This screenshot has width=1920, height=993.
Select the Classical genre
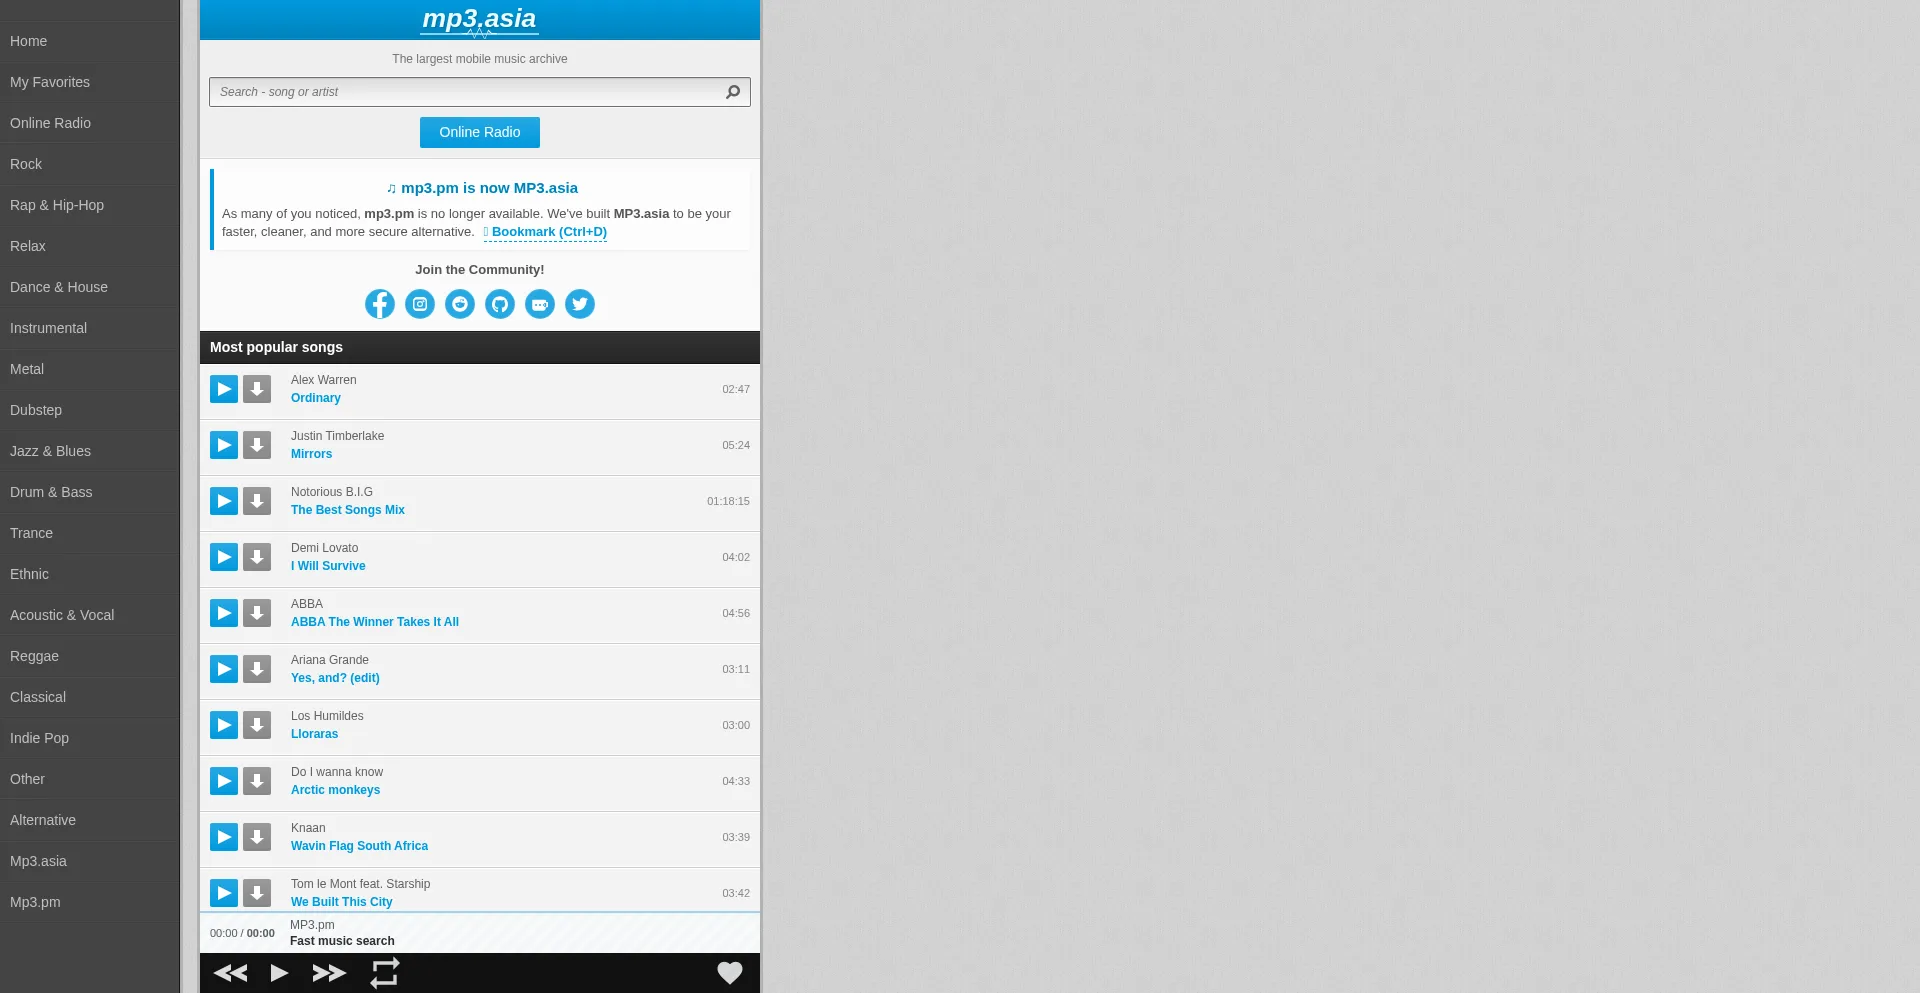(90, 697)
